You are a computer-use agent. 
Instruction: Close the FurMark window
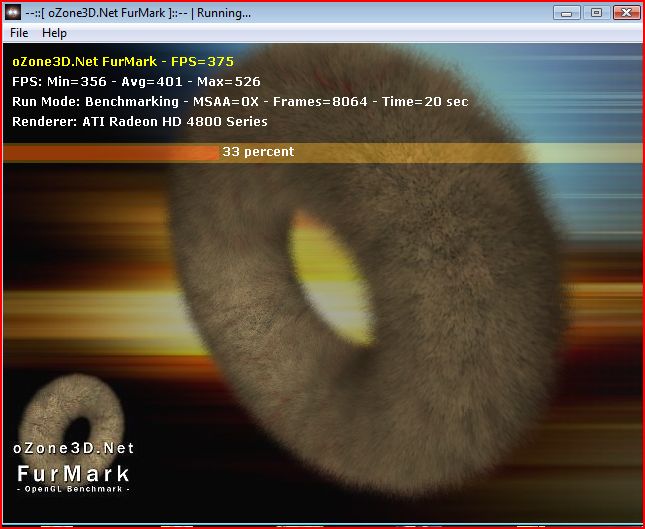626,13
